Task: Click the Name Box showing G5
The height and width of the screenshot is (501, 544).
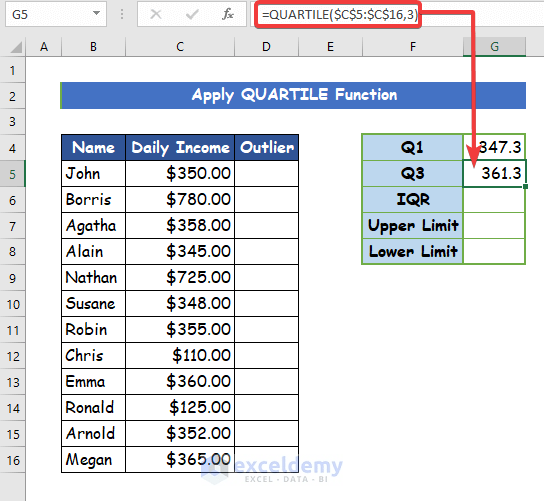Action: 56,14
